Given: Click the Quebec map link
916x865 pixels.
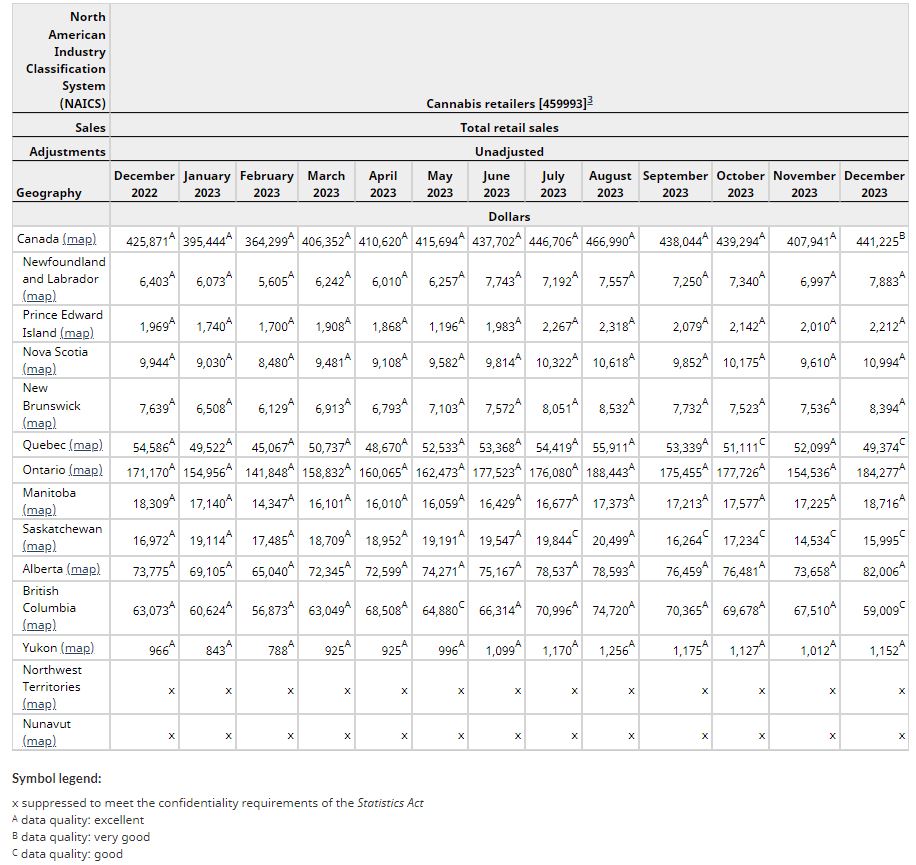Looking at the screenshot, I should (86, 446).
